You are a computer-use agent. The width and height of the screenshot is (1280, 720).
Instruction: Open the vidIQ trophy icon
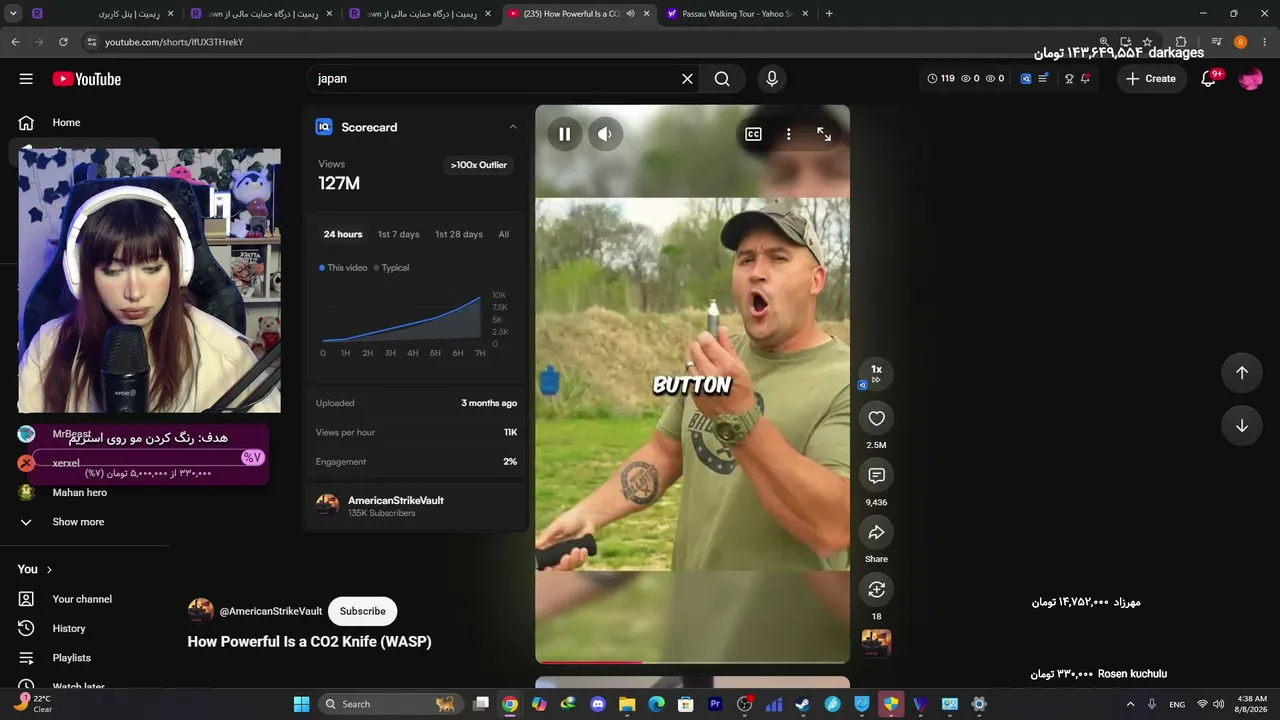1069,78
